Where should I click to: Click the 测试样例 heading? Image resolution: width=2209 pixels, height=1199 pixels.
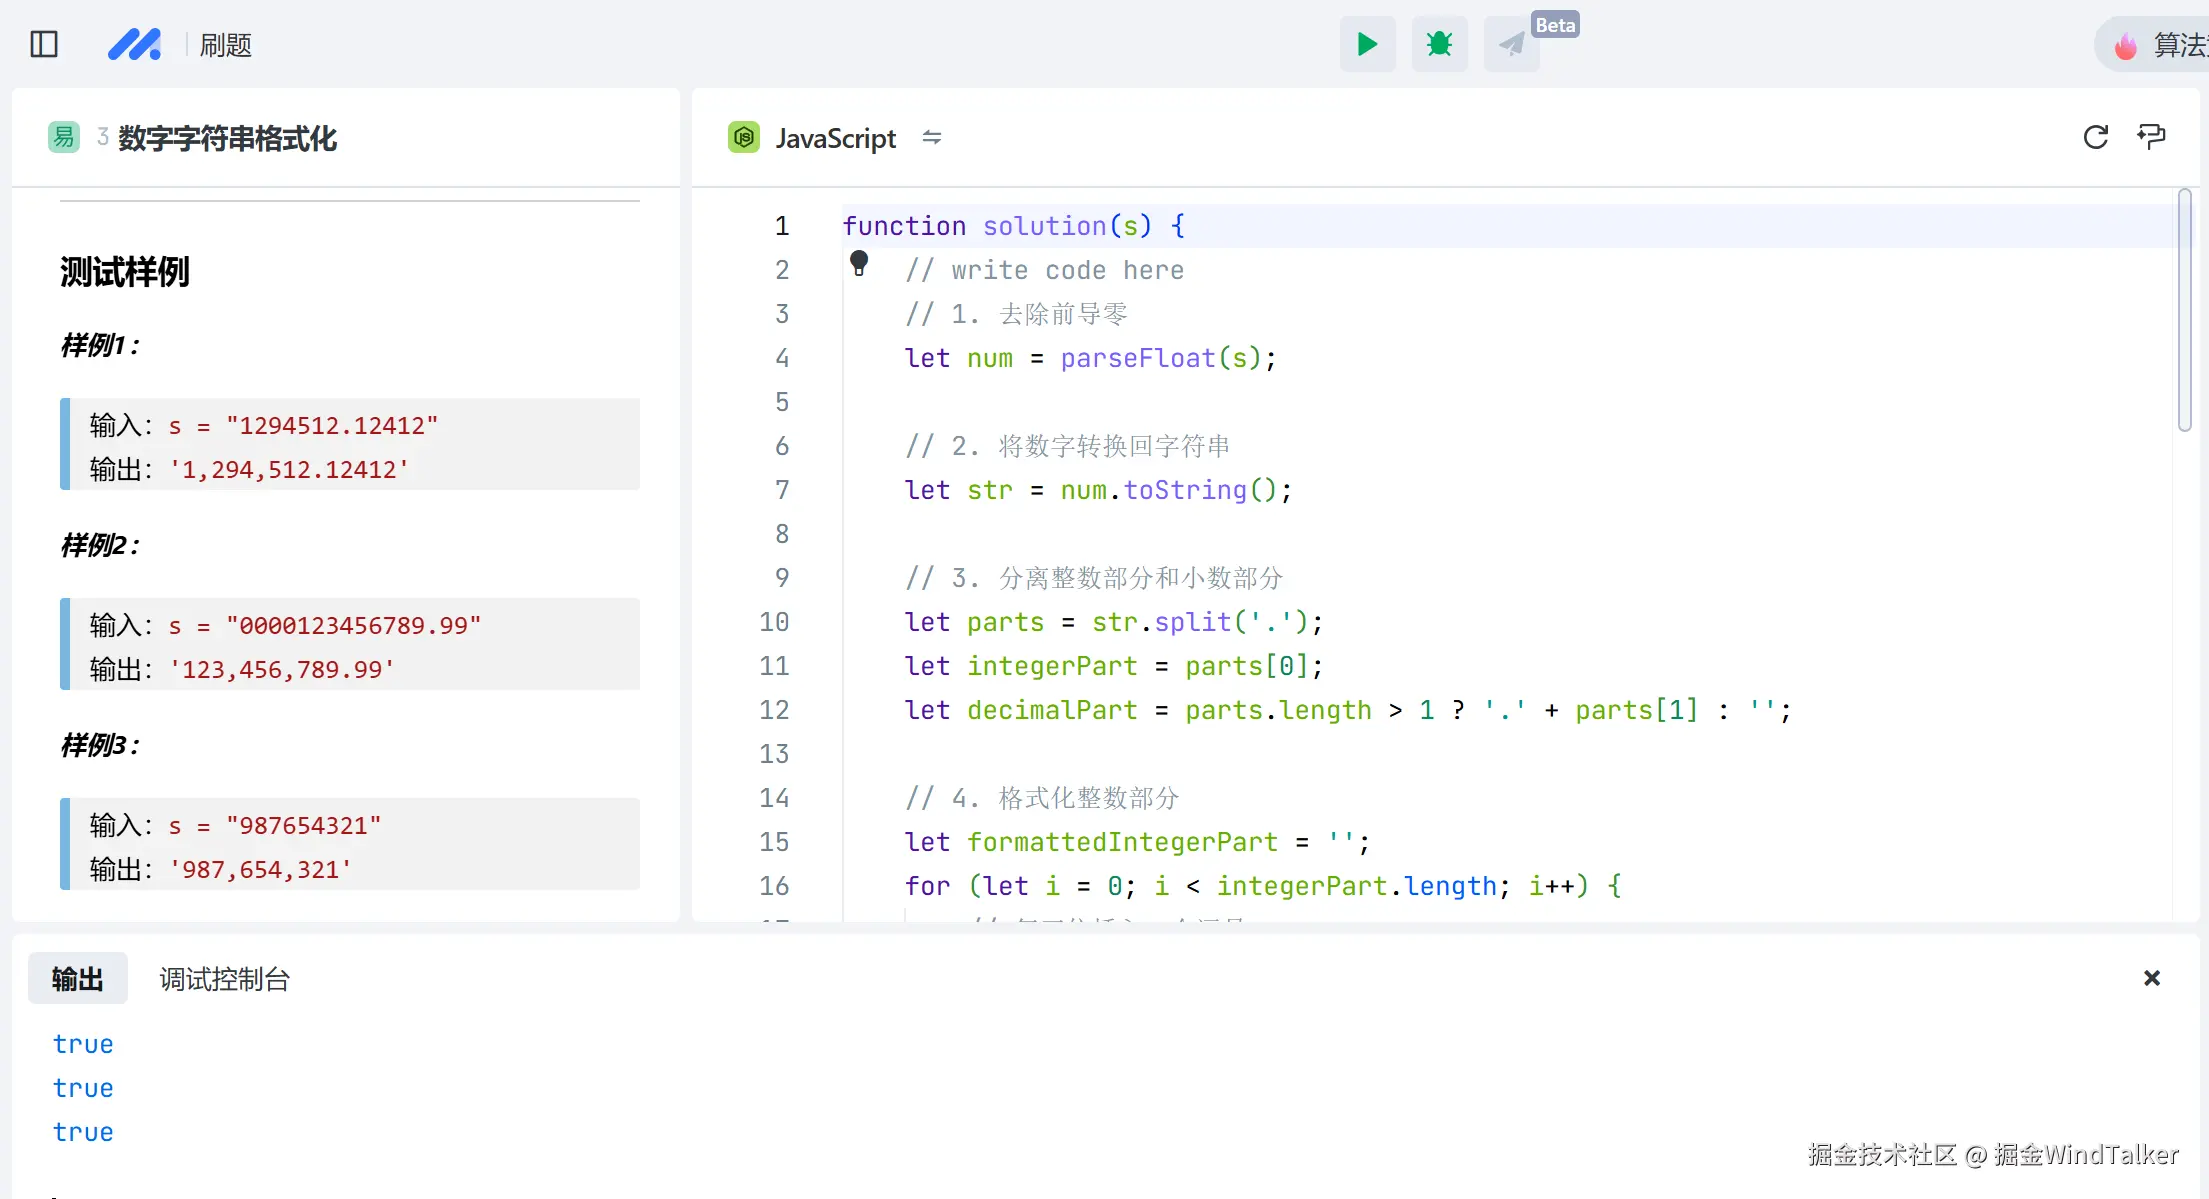pos(125,271)
